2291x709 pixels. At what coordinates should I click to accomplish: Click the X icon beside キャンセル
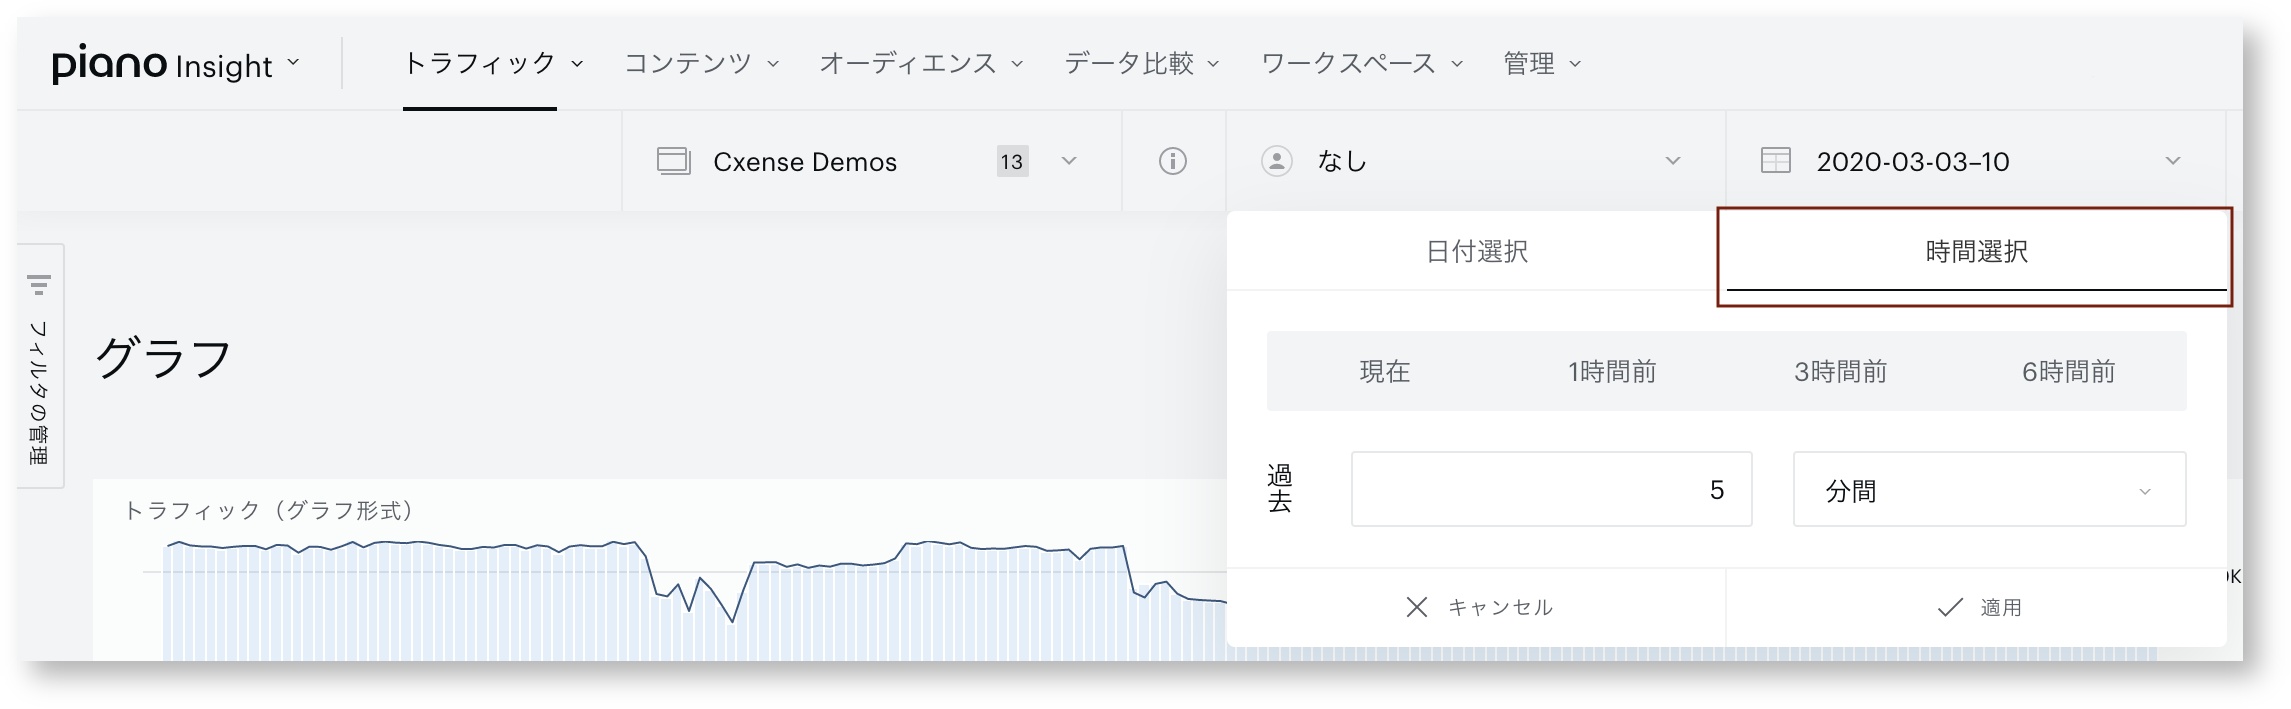pos(1416,607)
